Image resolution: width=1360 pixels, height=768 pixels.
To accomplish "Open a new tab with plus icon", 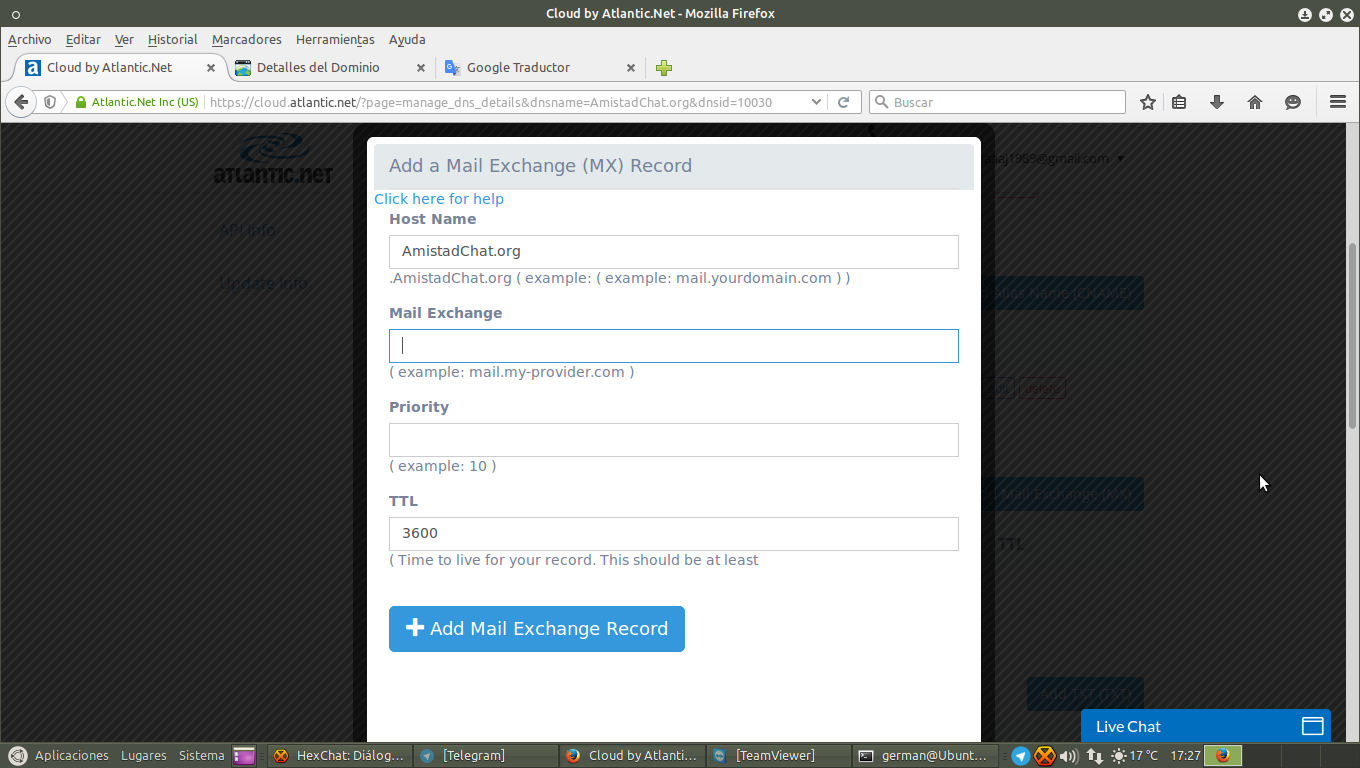I will pyautogui.click(x=664, y=68).
